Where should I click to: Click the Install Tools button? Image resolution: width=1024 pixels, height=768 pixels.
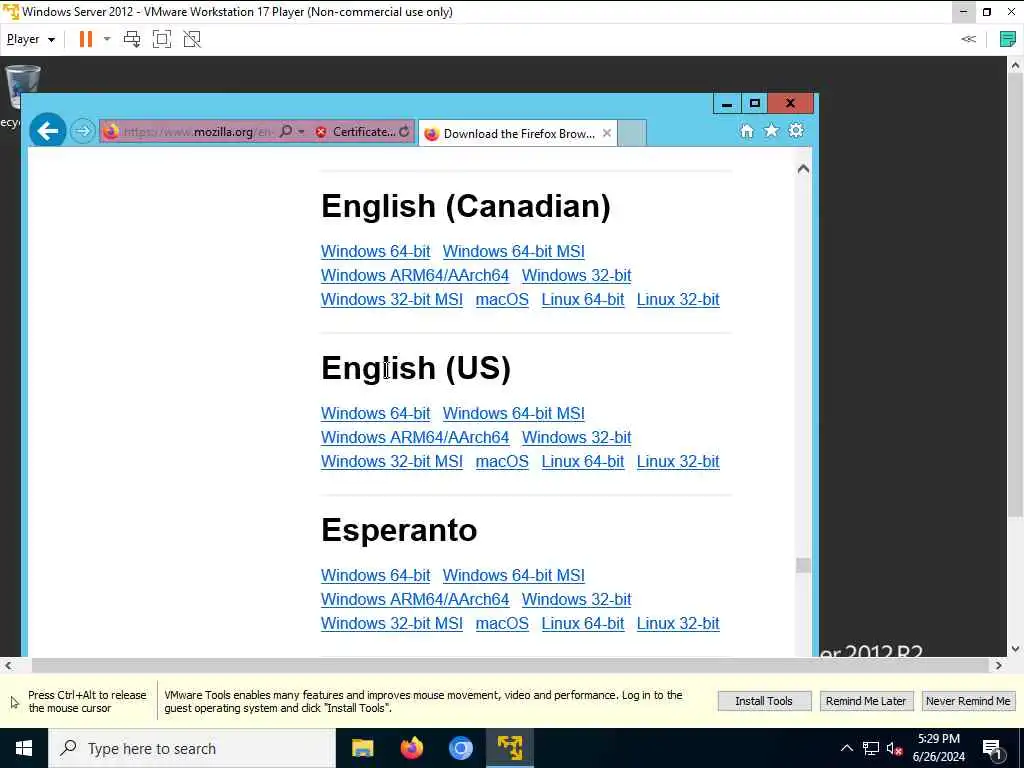click(764, 701)
